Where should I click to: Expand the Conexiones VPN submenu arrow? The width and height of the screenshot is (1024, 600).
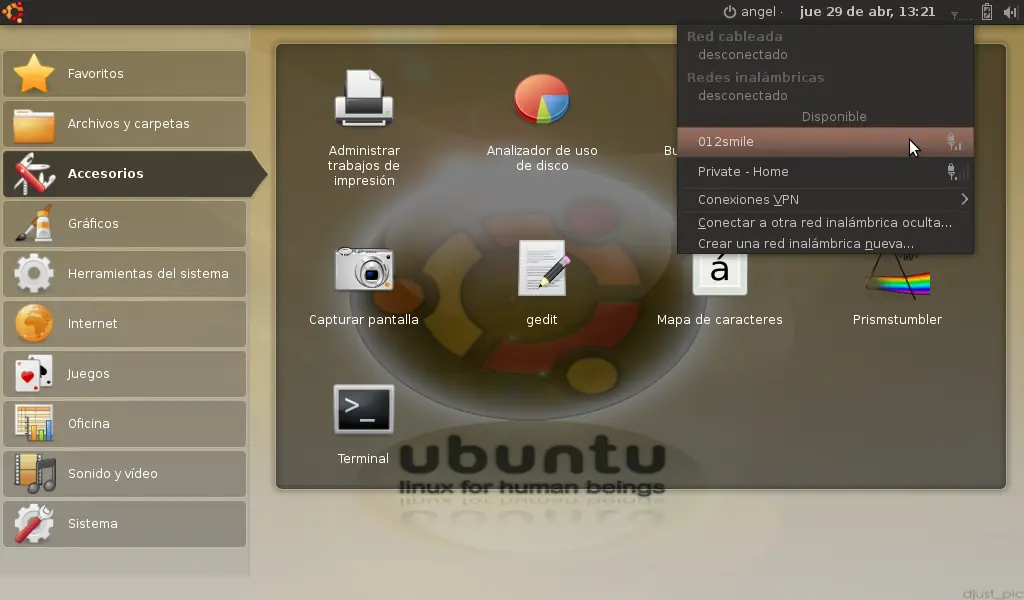pyautogui.click(x=964, y=199)
